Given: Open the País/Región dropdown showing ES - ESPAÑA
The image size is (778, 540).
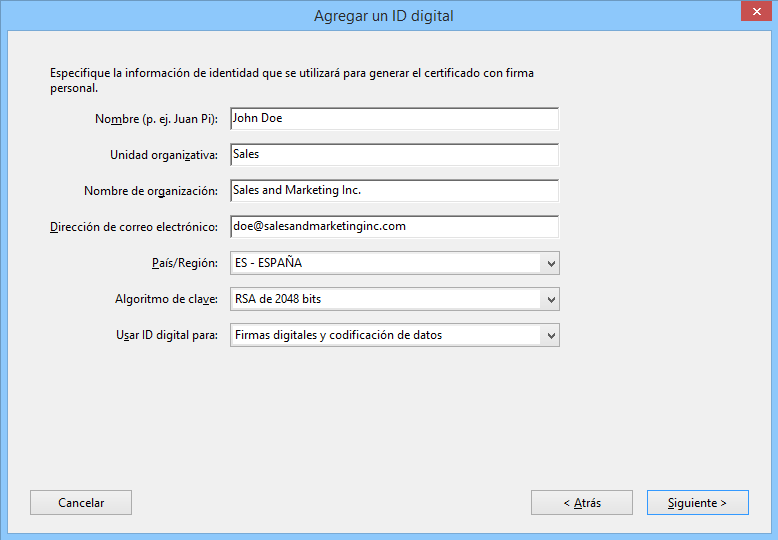Looking at the screenshot, I should pyautogui.click(x=394, y=263).
